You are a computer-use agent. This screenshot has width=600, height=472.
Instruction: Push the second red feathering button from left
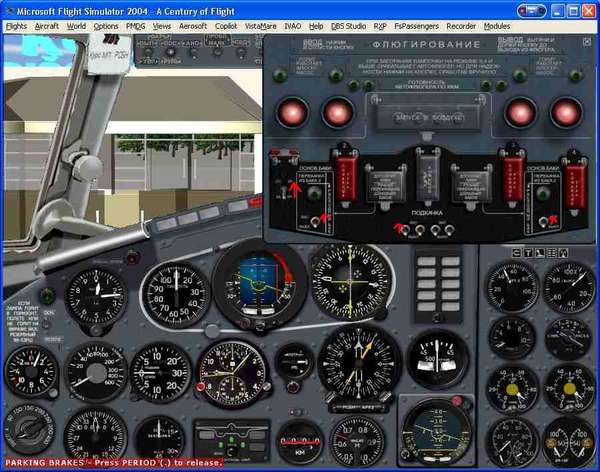coord(338,112)
